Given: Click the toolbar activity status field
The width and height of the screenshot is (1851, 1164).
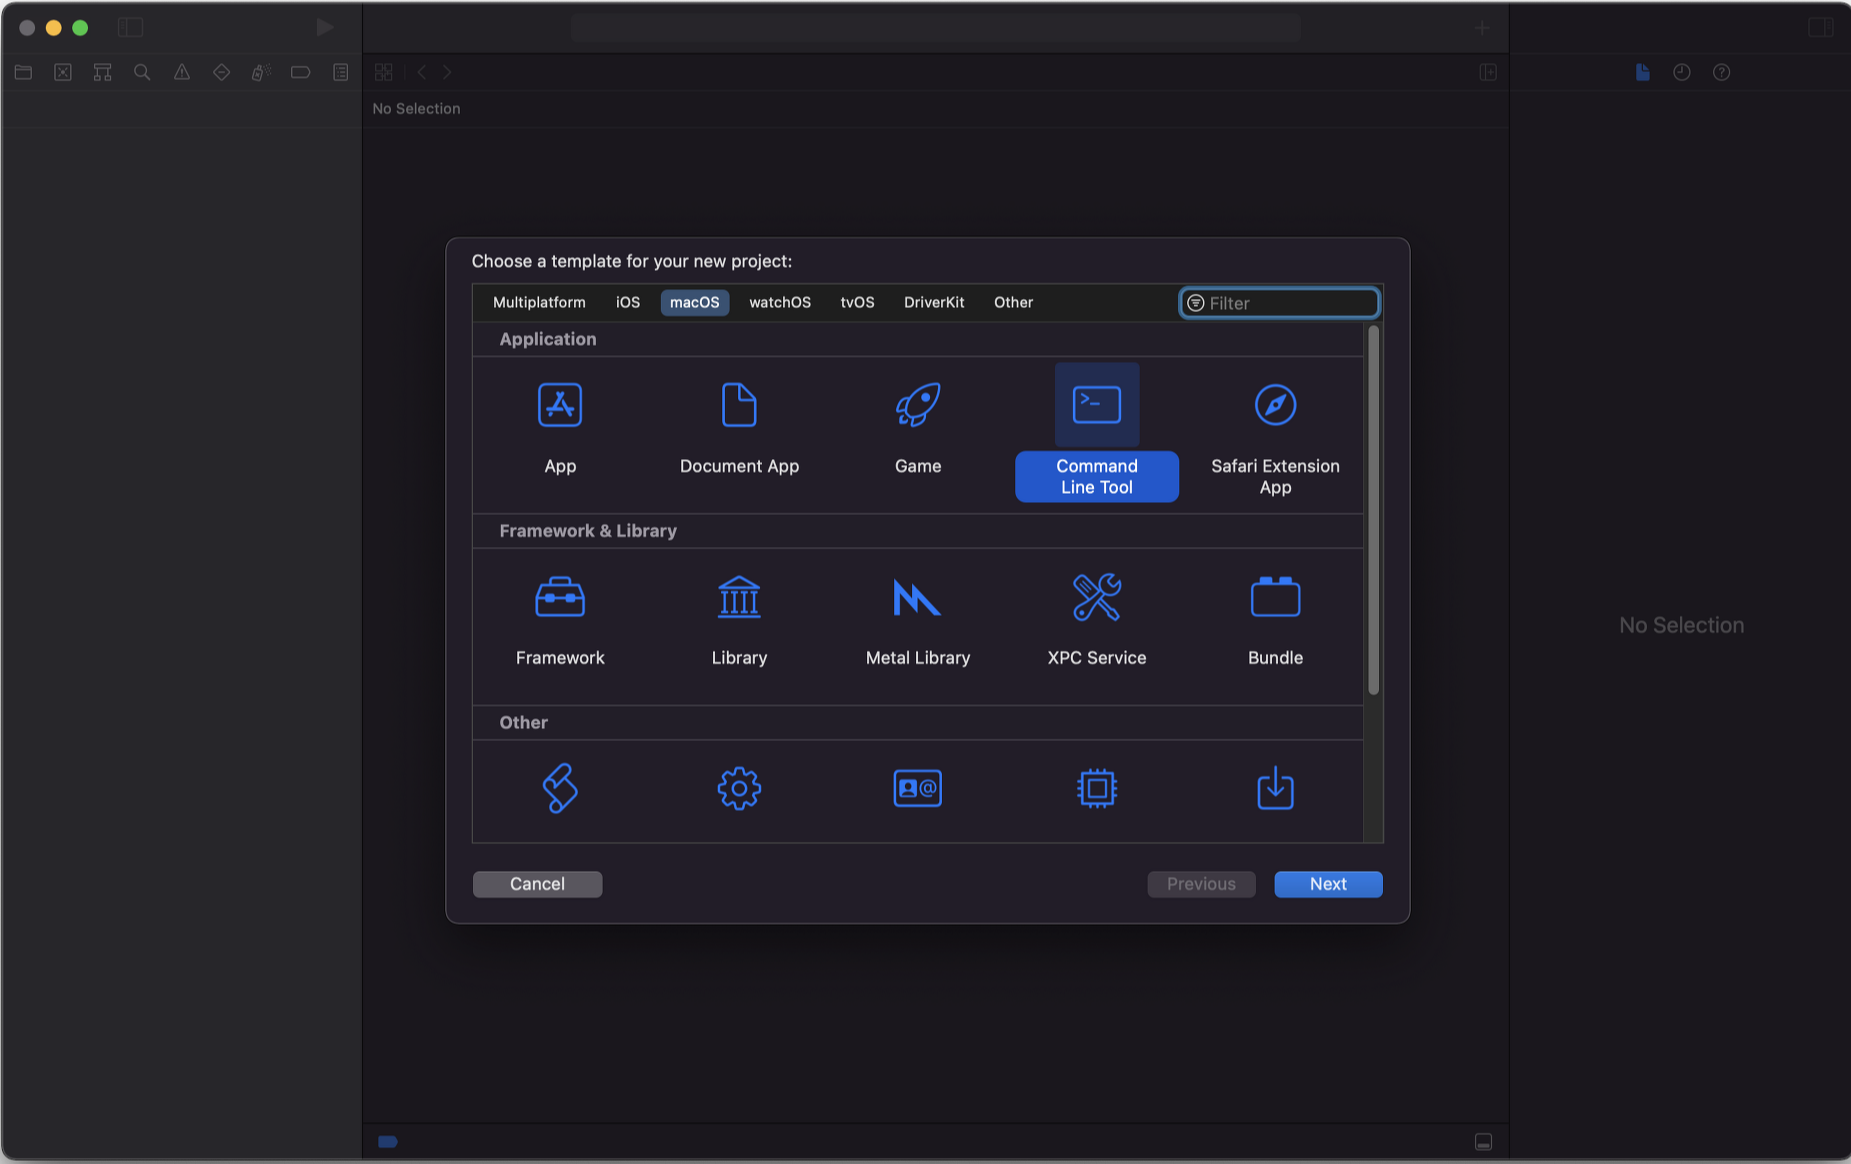Looking at the screenshot, I should point(936,28).
